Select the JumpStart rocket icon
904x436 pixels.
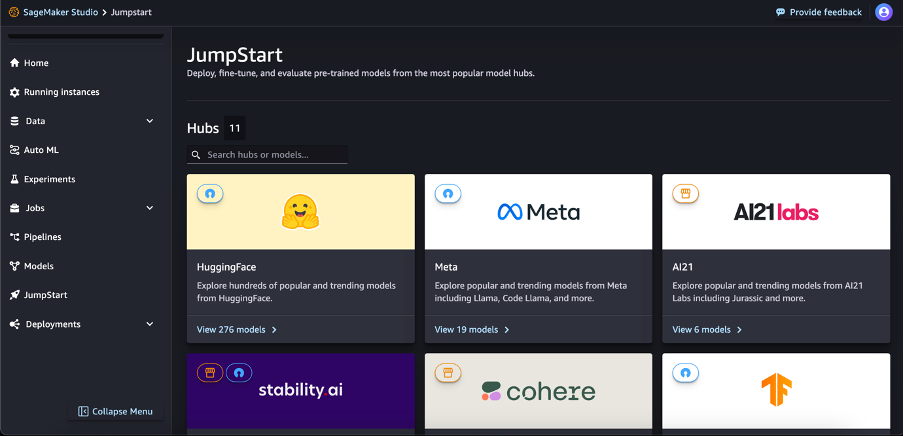pyautogui.click(x=15, y=295)
